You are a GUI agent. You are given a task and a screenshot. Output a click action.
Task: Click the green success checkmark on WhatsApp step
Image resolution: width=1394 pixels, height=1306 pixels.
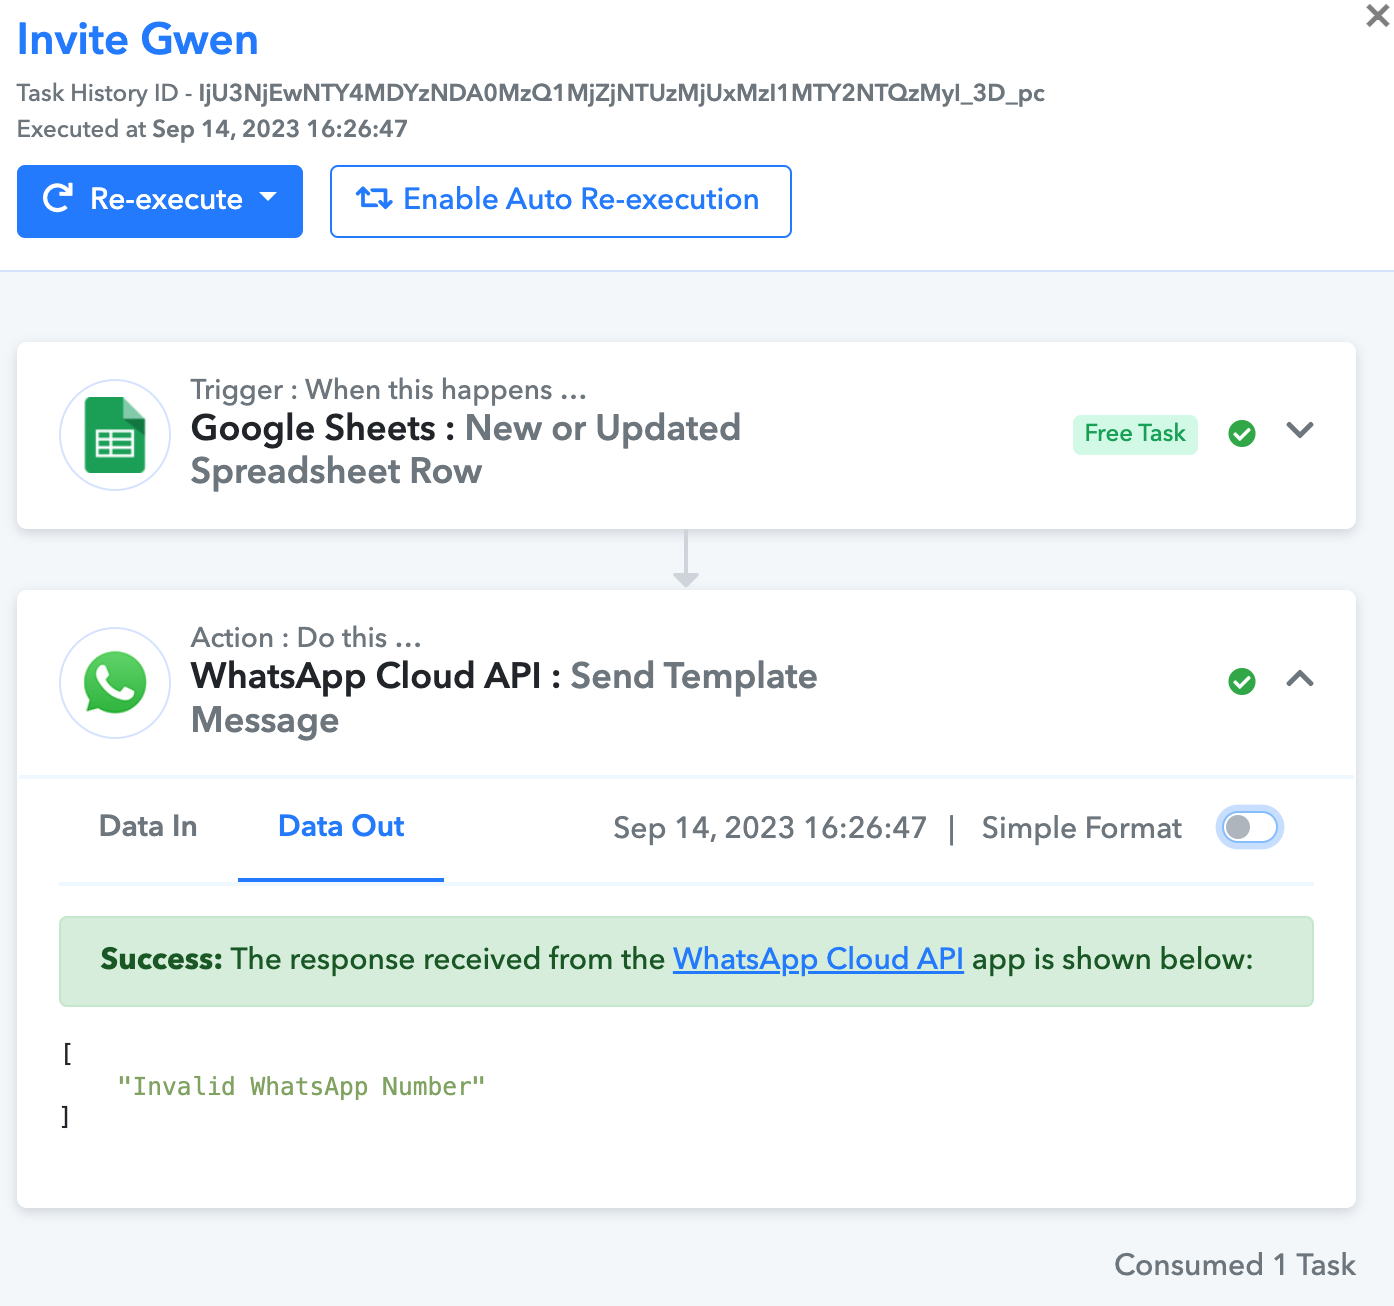tap(1242, 681)
